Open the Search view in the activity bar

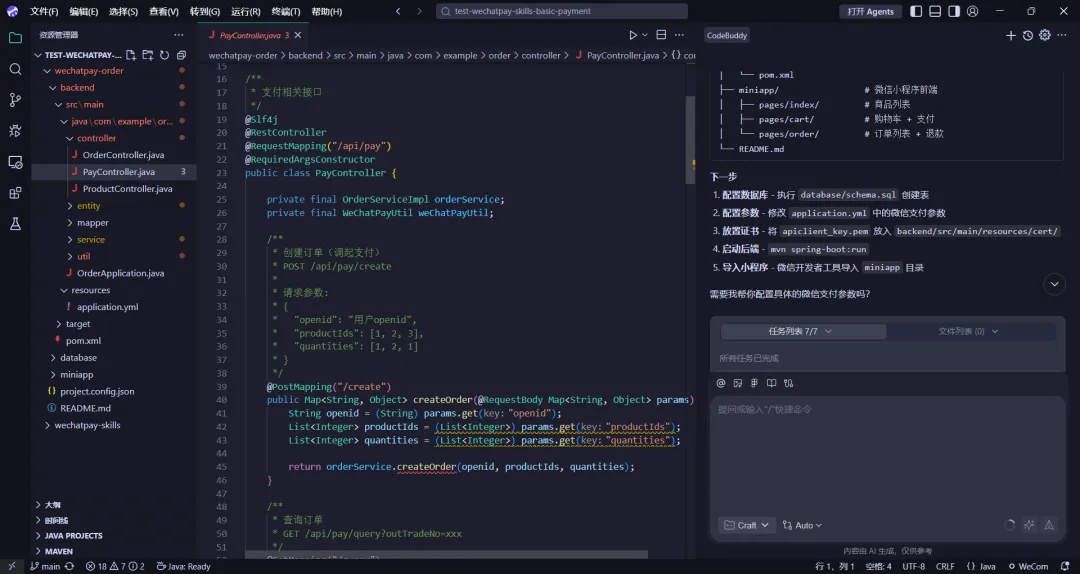pos(15,69)
